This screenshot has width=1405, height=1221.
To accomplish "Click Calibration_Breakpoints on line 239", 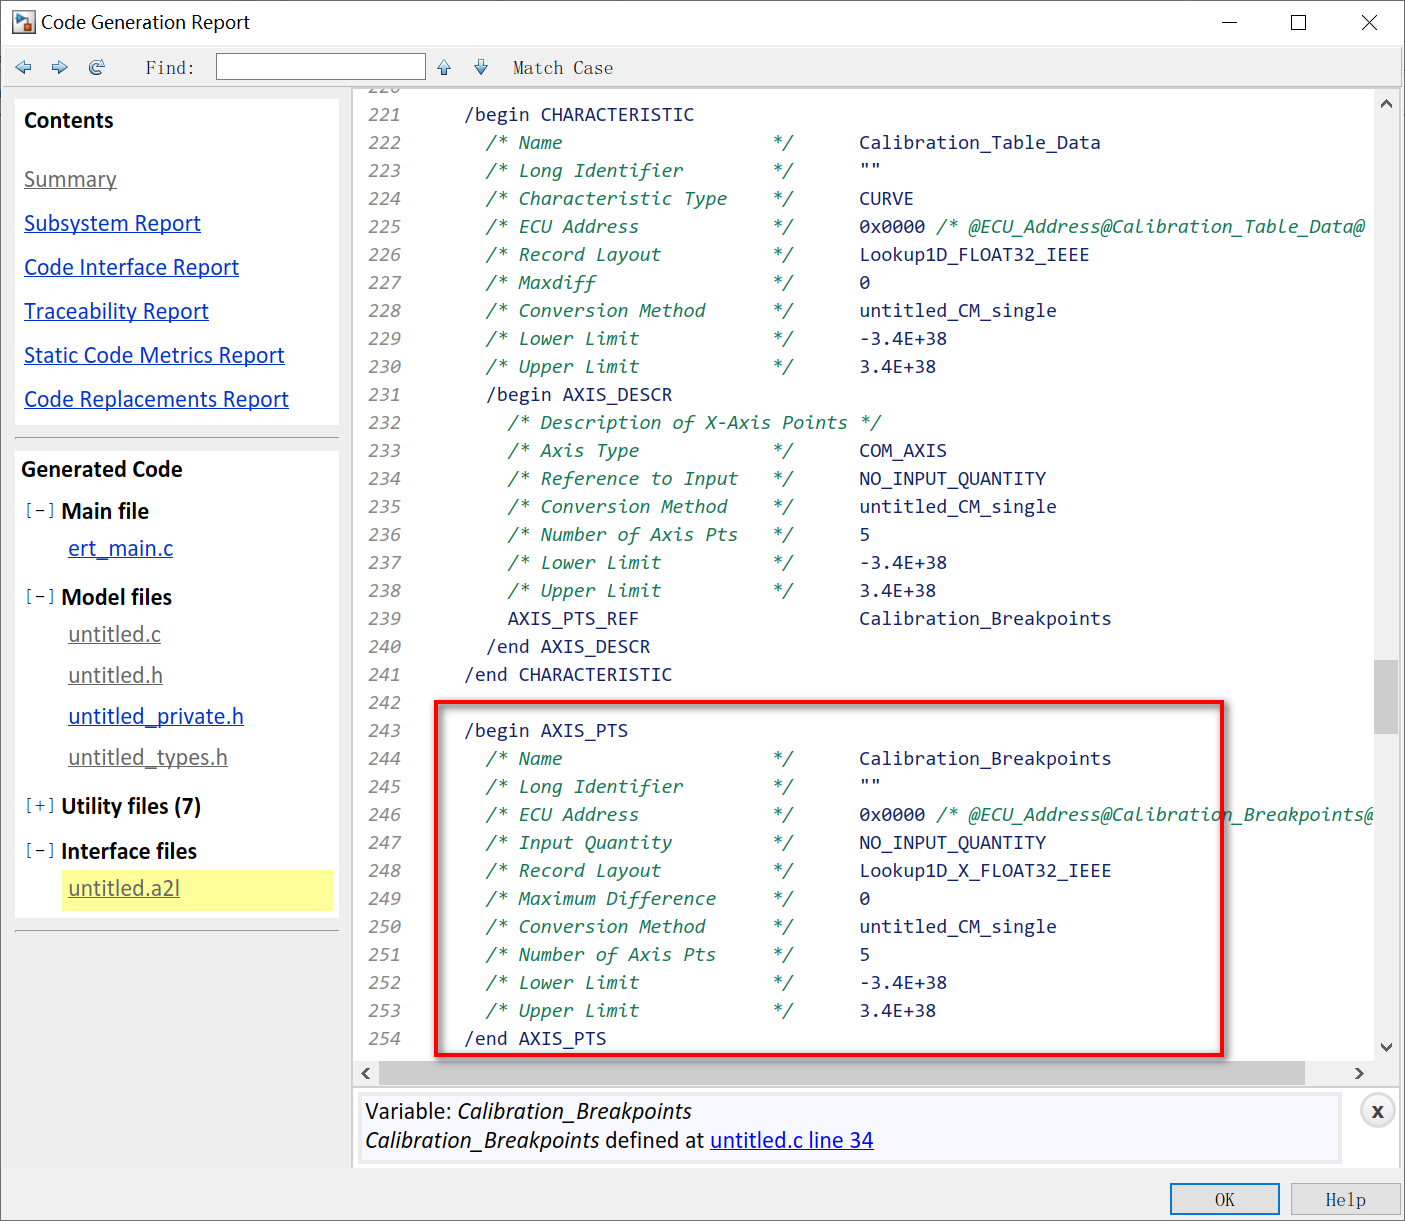I will (985, 618).
